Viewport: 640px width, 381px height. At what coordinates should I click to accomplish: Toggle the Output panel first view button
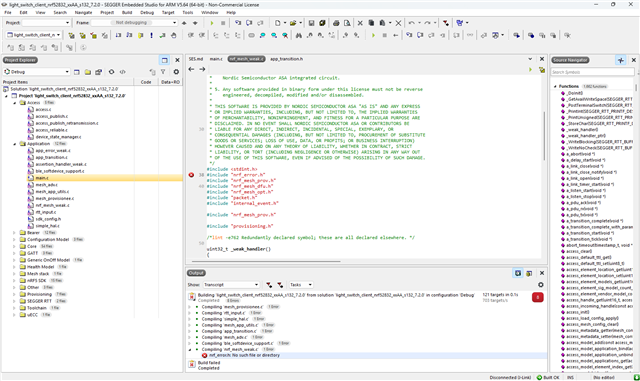tap(518, 273)
